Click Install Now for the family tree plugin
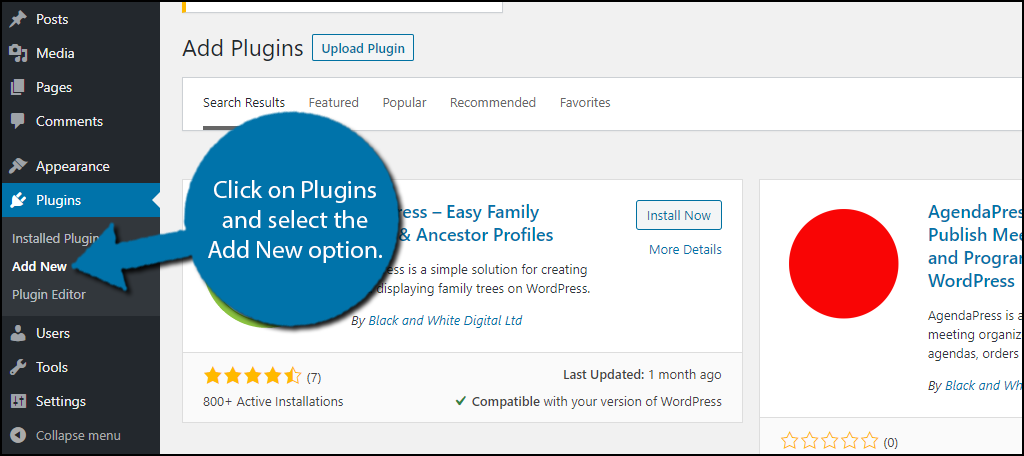This screenshot has height=456, width=1024. (678, 215)
